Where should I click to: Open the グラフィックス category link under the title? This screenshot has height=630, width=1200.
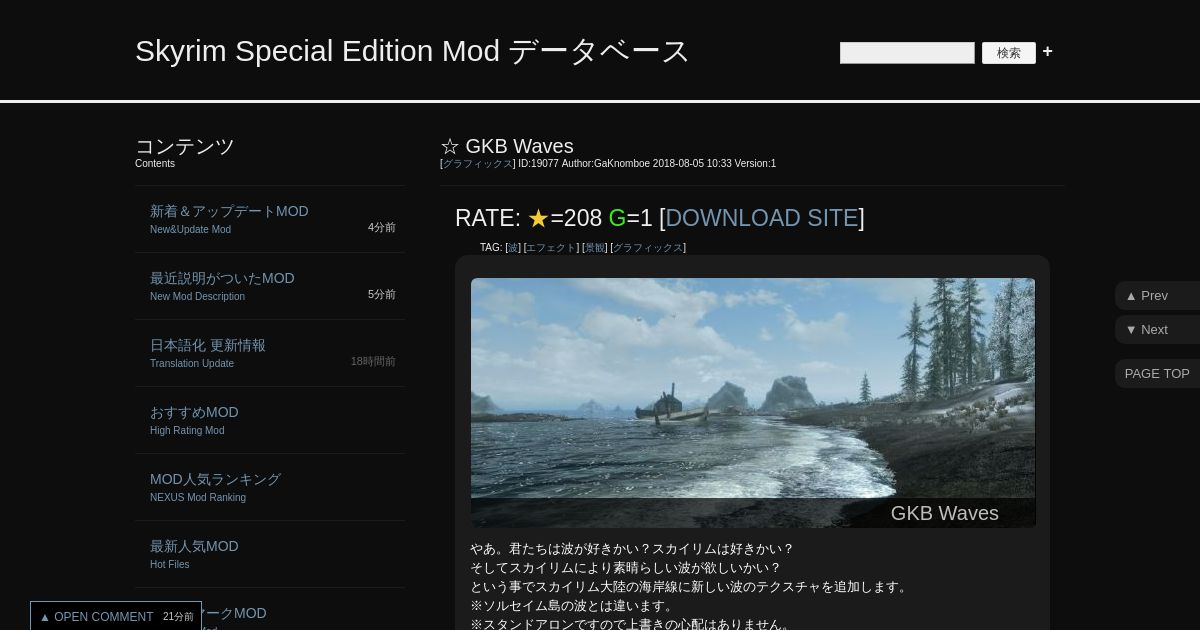478,164
